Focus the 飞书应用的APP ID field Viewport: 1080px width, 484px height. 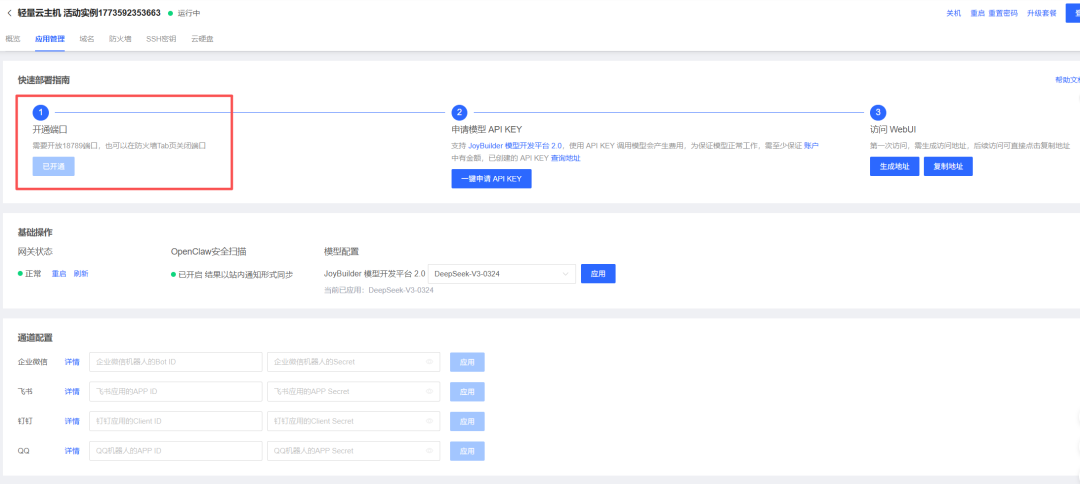pyautogui.click(x=176, y=391)
